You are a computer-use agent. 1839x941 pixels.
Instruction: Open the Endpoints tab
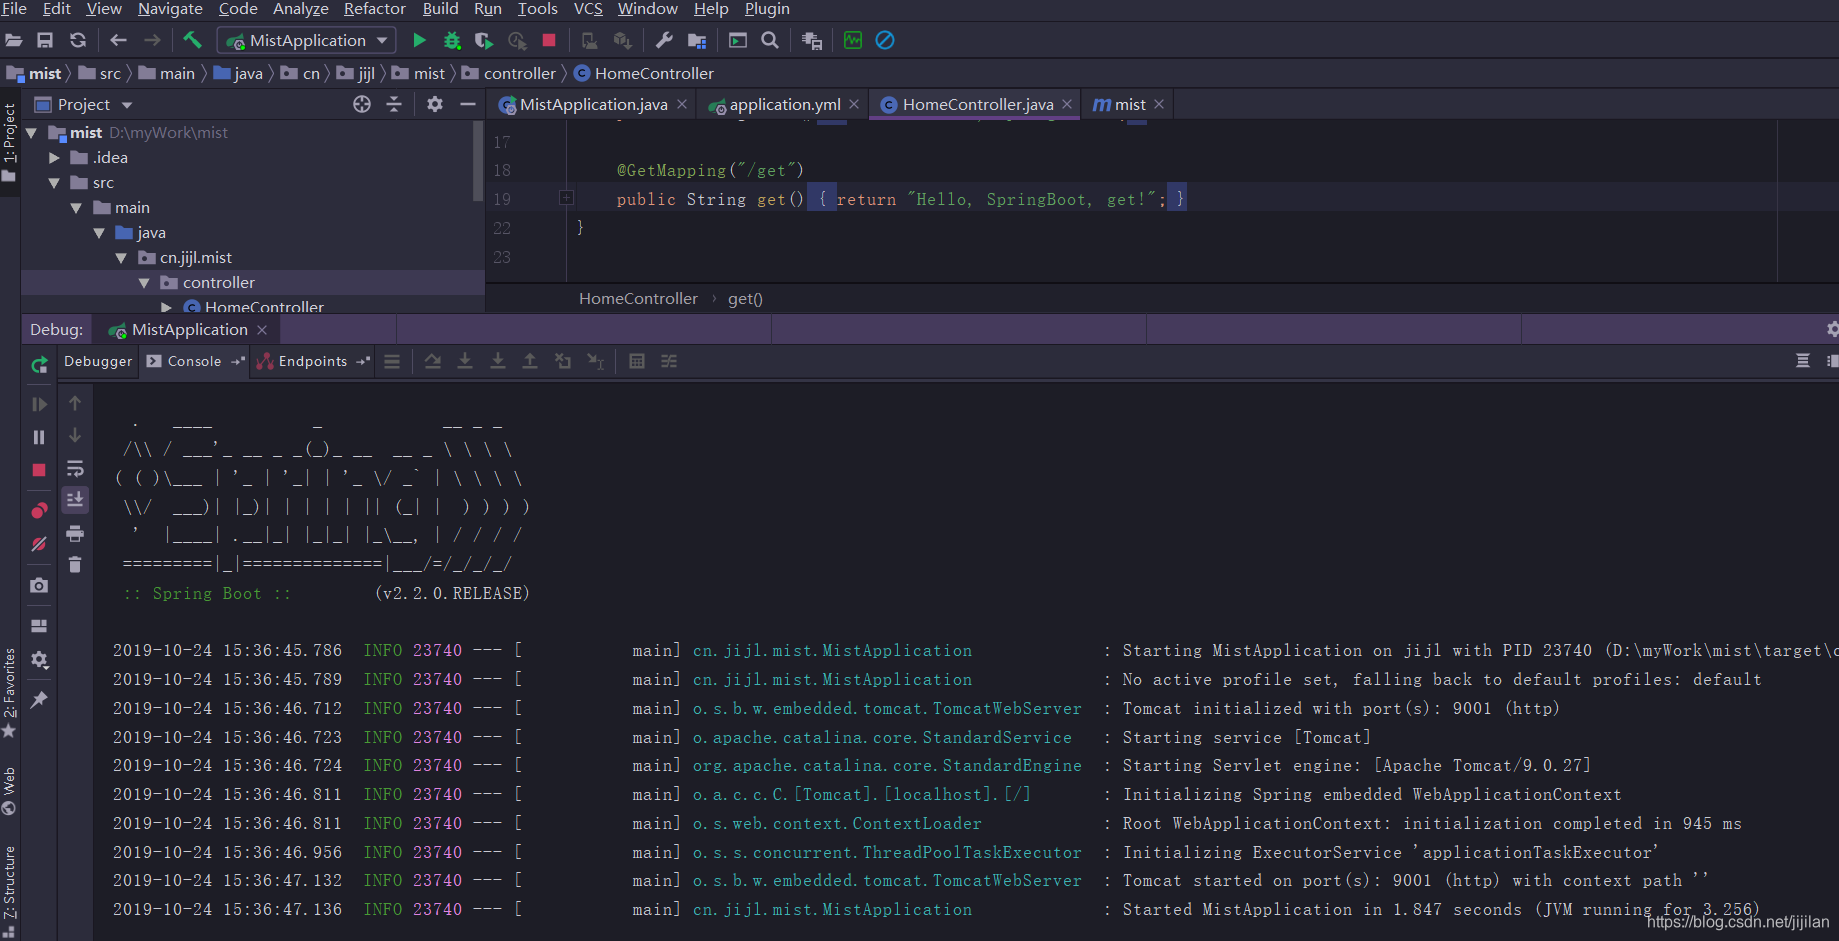click(x=312, y=361)
